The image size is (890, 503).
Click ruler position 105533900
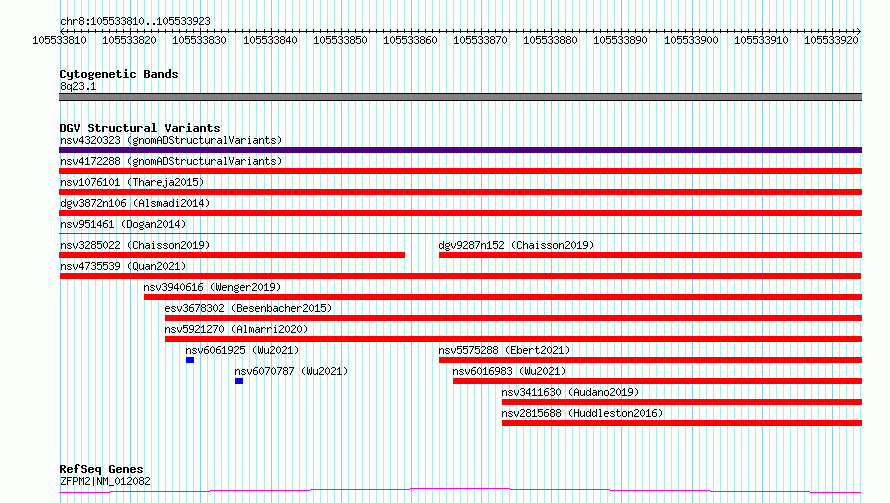(x=691, y=40)
